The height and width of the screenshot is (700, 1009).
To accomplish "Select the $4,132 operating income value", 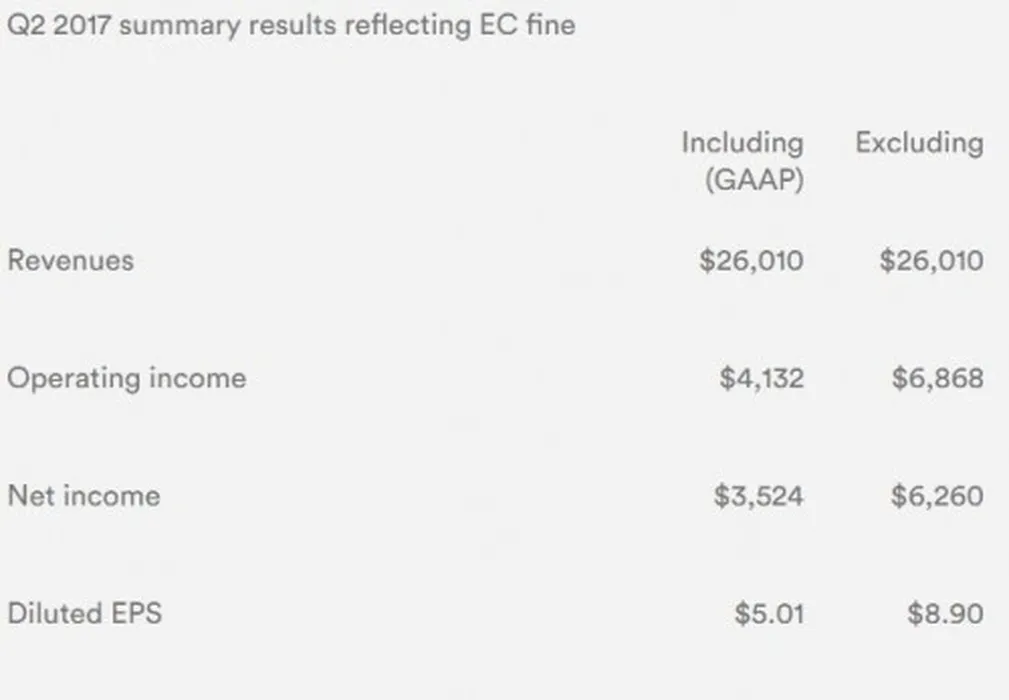I will tap(761, 379).
